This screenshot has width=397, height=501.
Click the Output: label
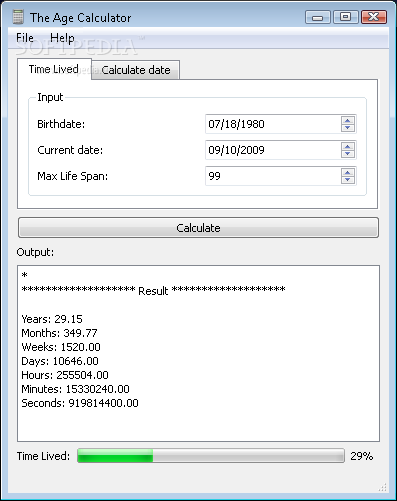35,252
